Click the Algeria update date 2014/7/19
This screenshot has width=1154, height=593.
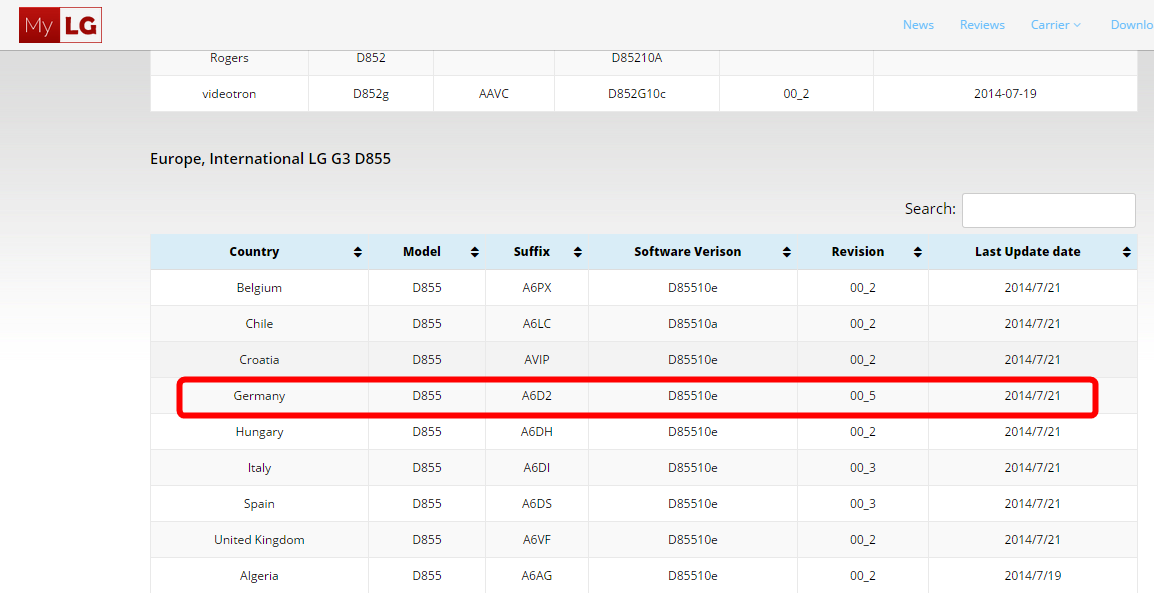pyautogui.click(x=1032, y=576)
